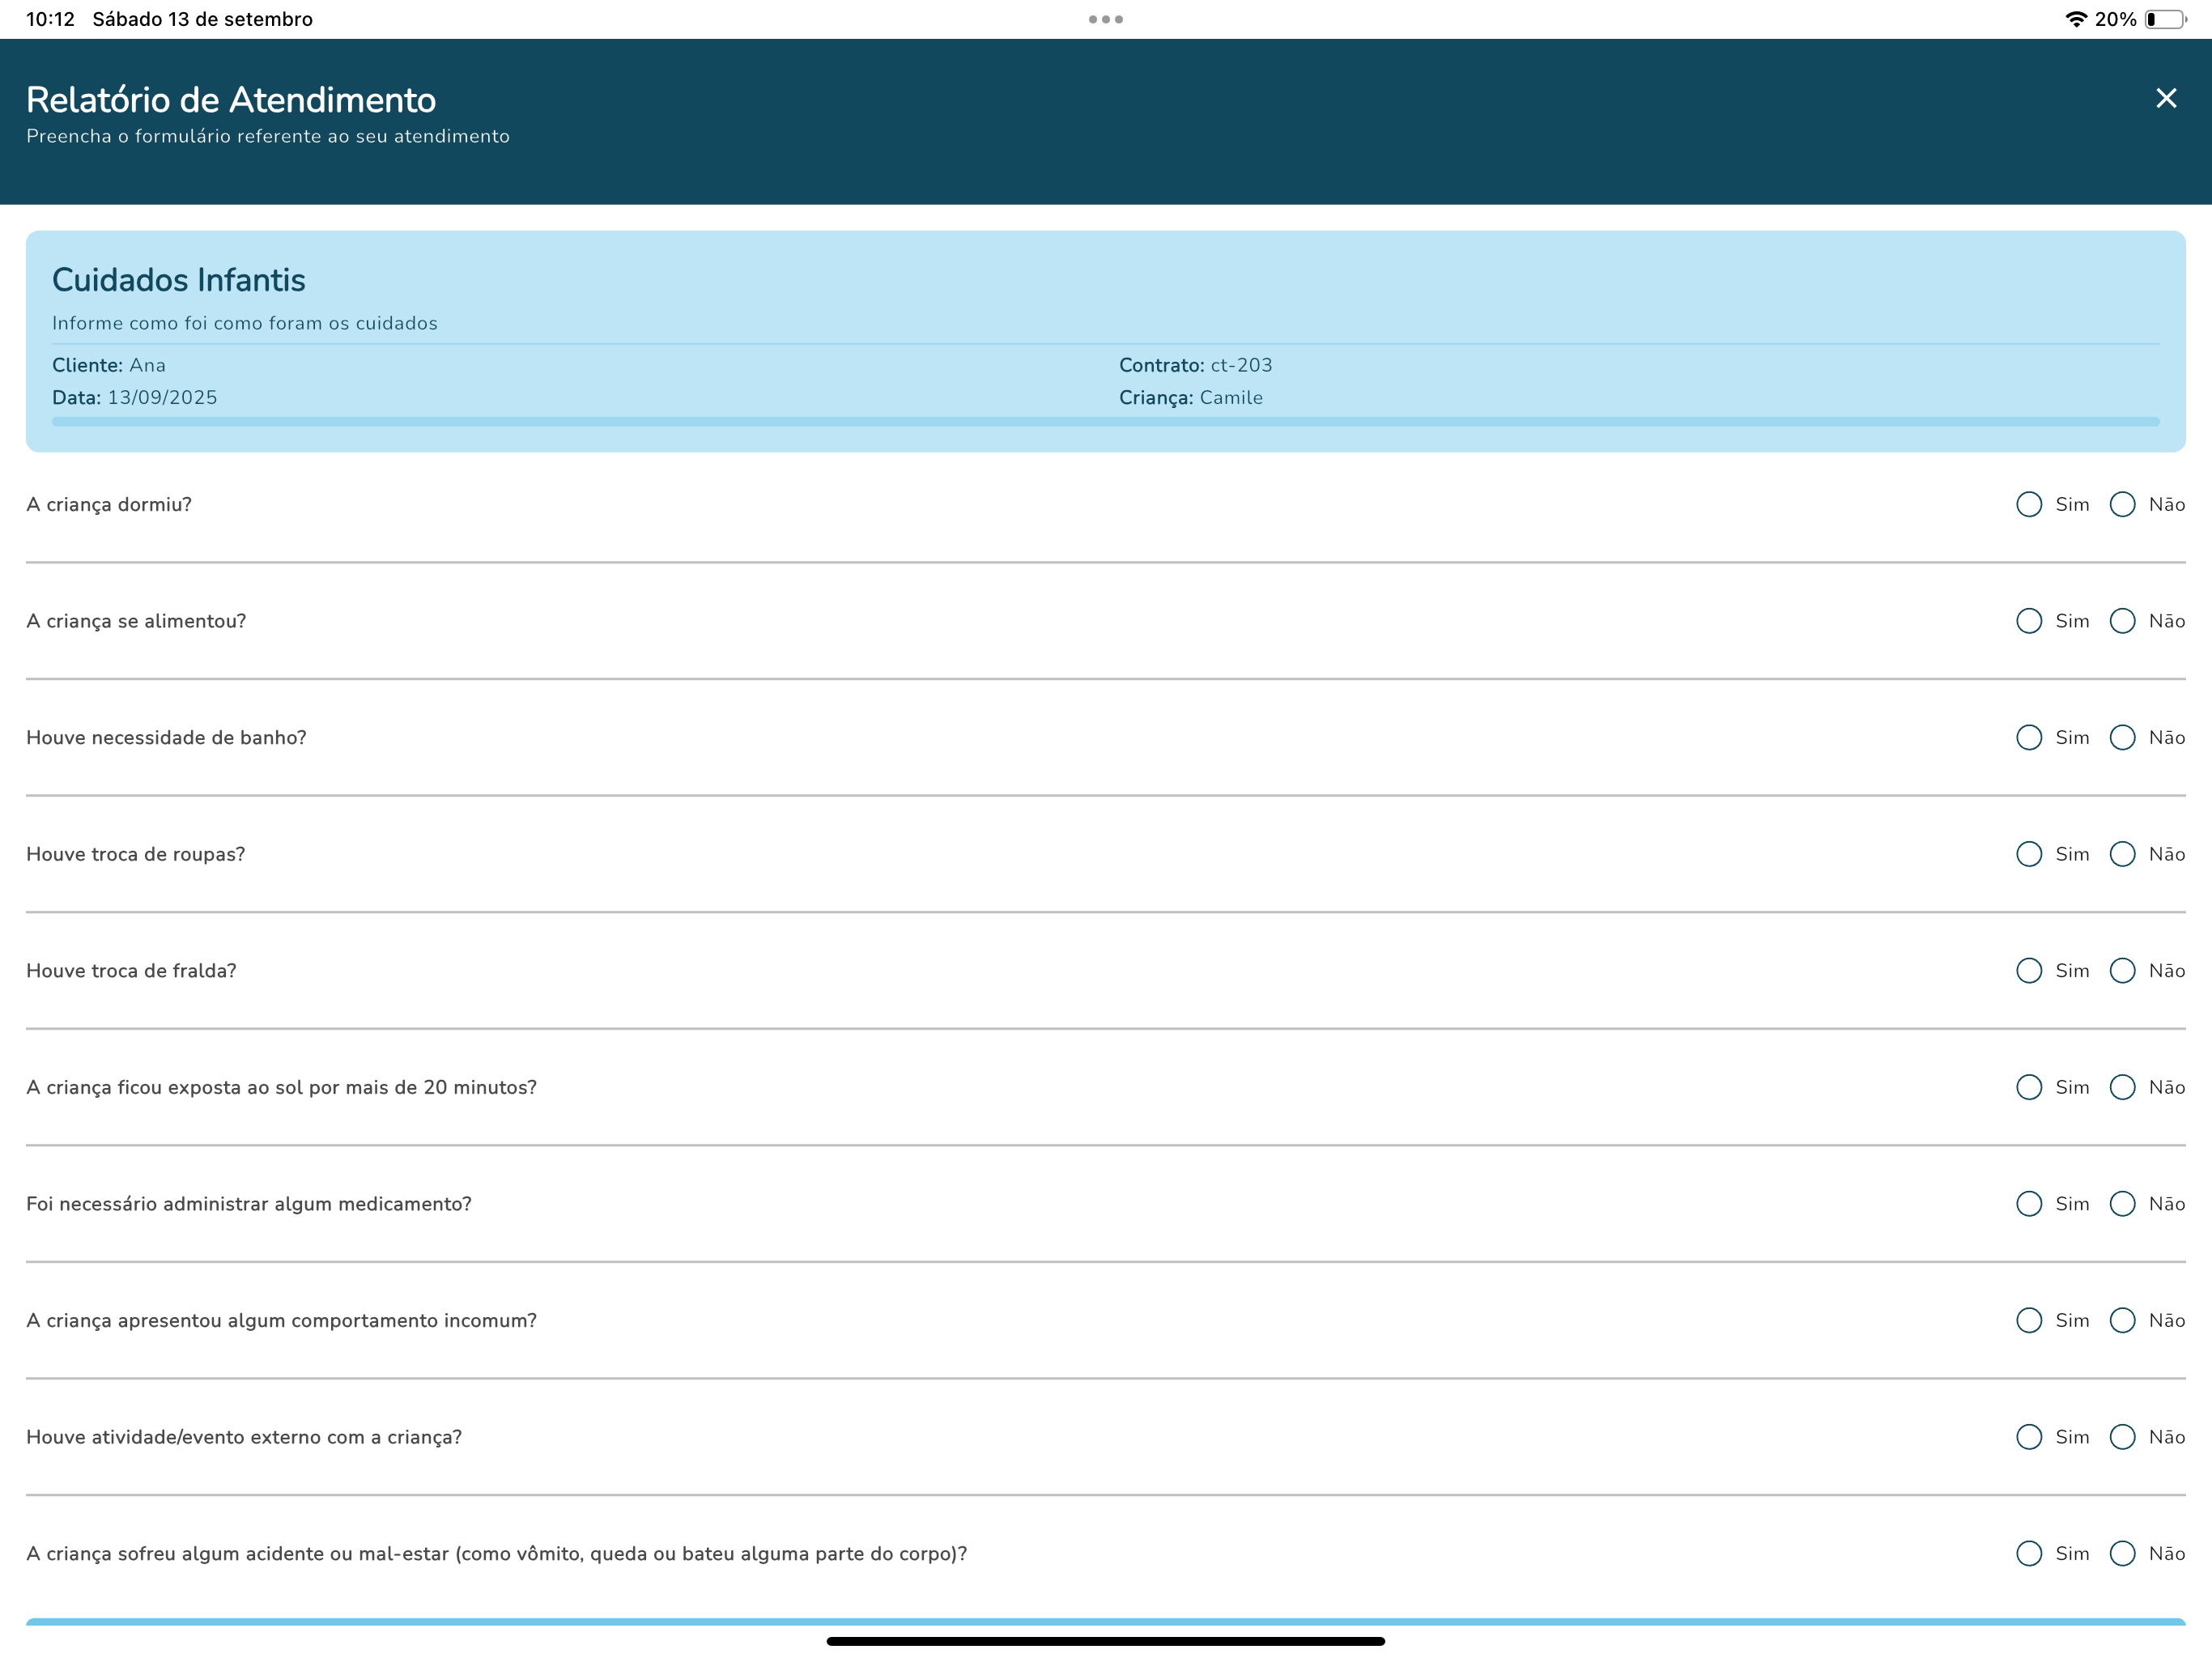Select Não for atividade/evento externo question
This screenshot has width=2212, height=1658.
[2122, 1437]
